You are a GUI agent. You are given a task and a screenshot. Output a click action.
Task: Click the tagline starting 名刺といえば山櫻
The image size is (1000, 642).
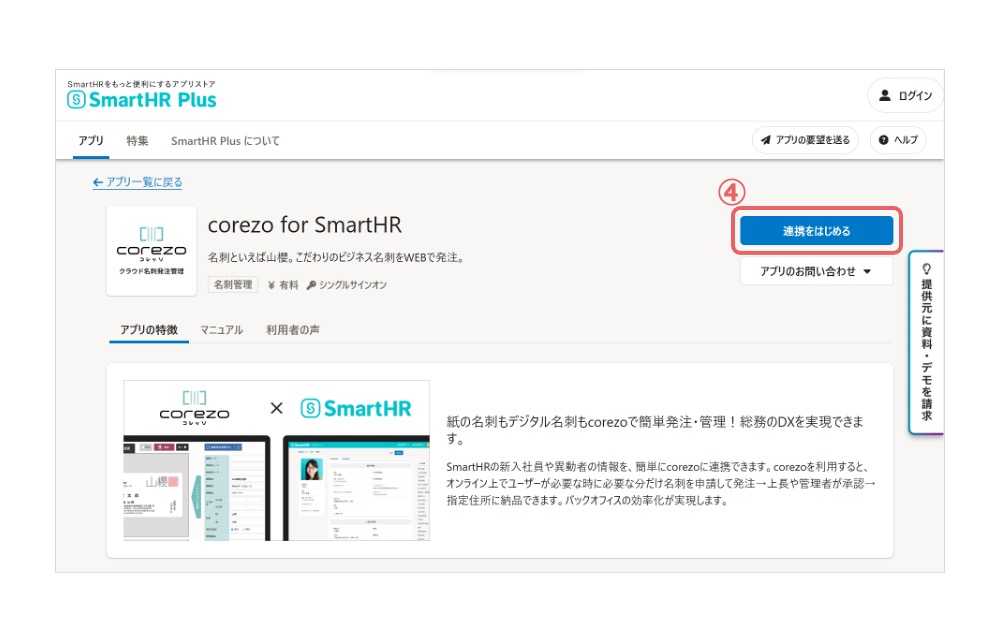336,258
